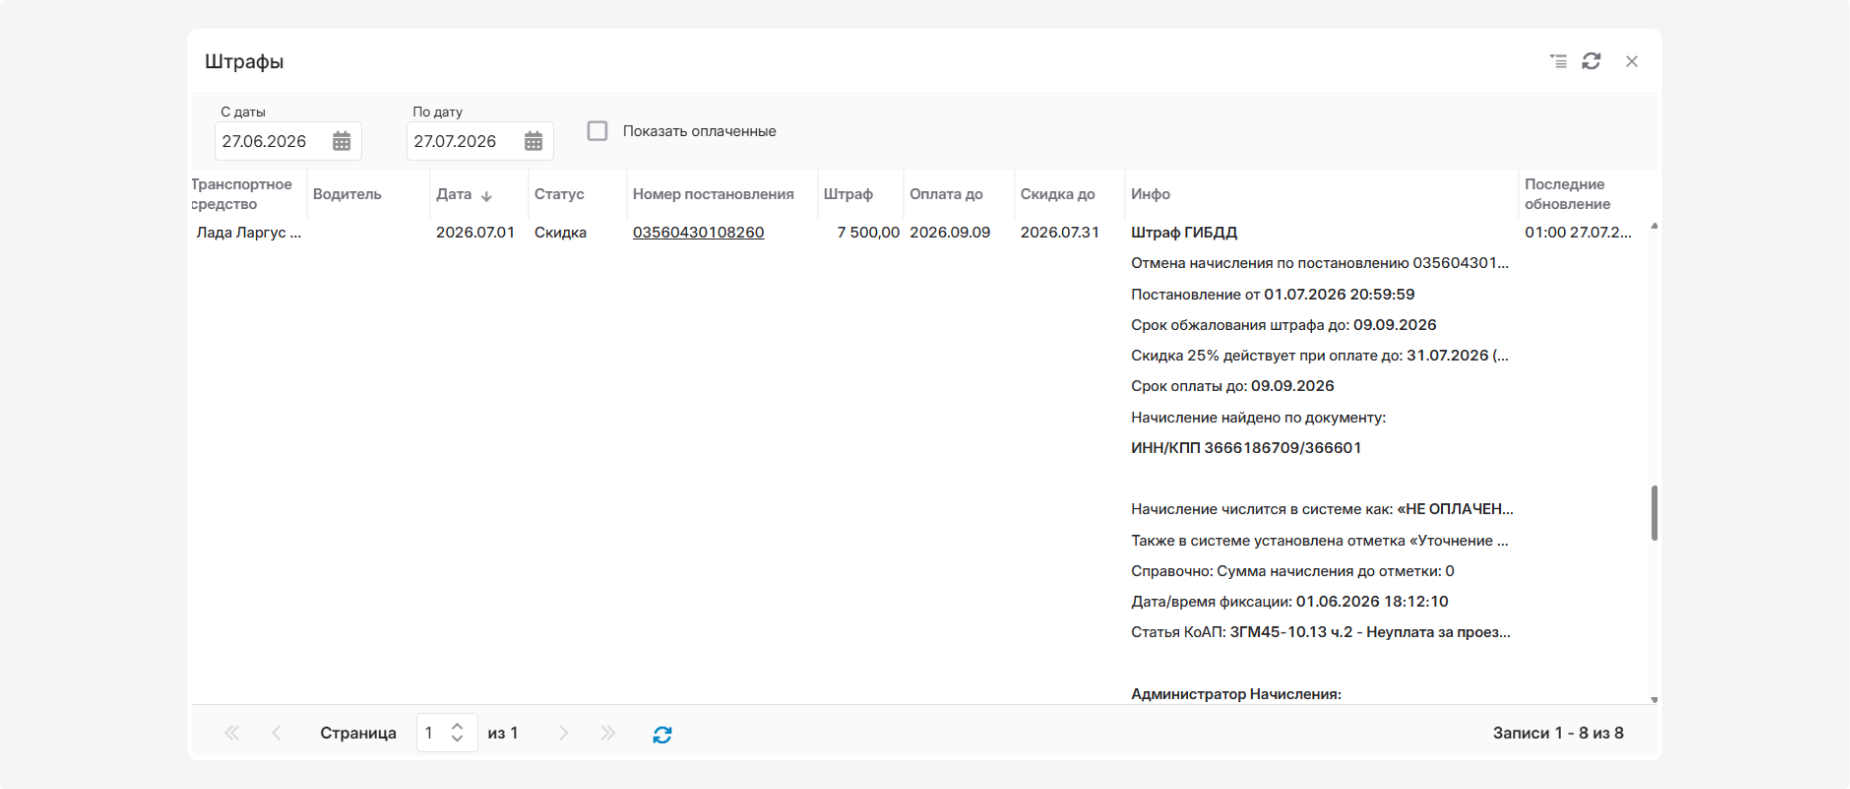Click table scrollbar up arrow
Screen dimensions: 1850x789
pos(1654,226)
